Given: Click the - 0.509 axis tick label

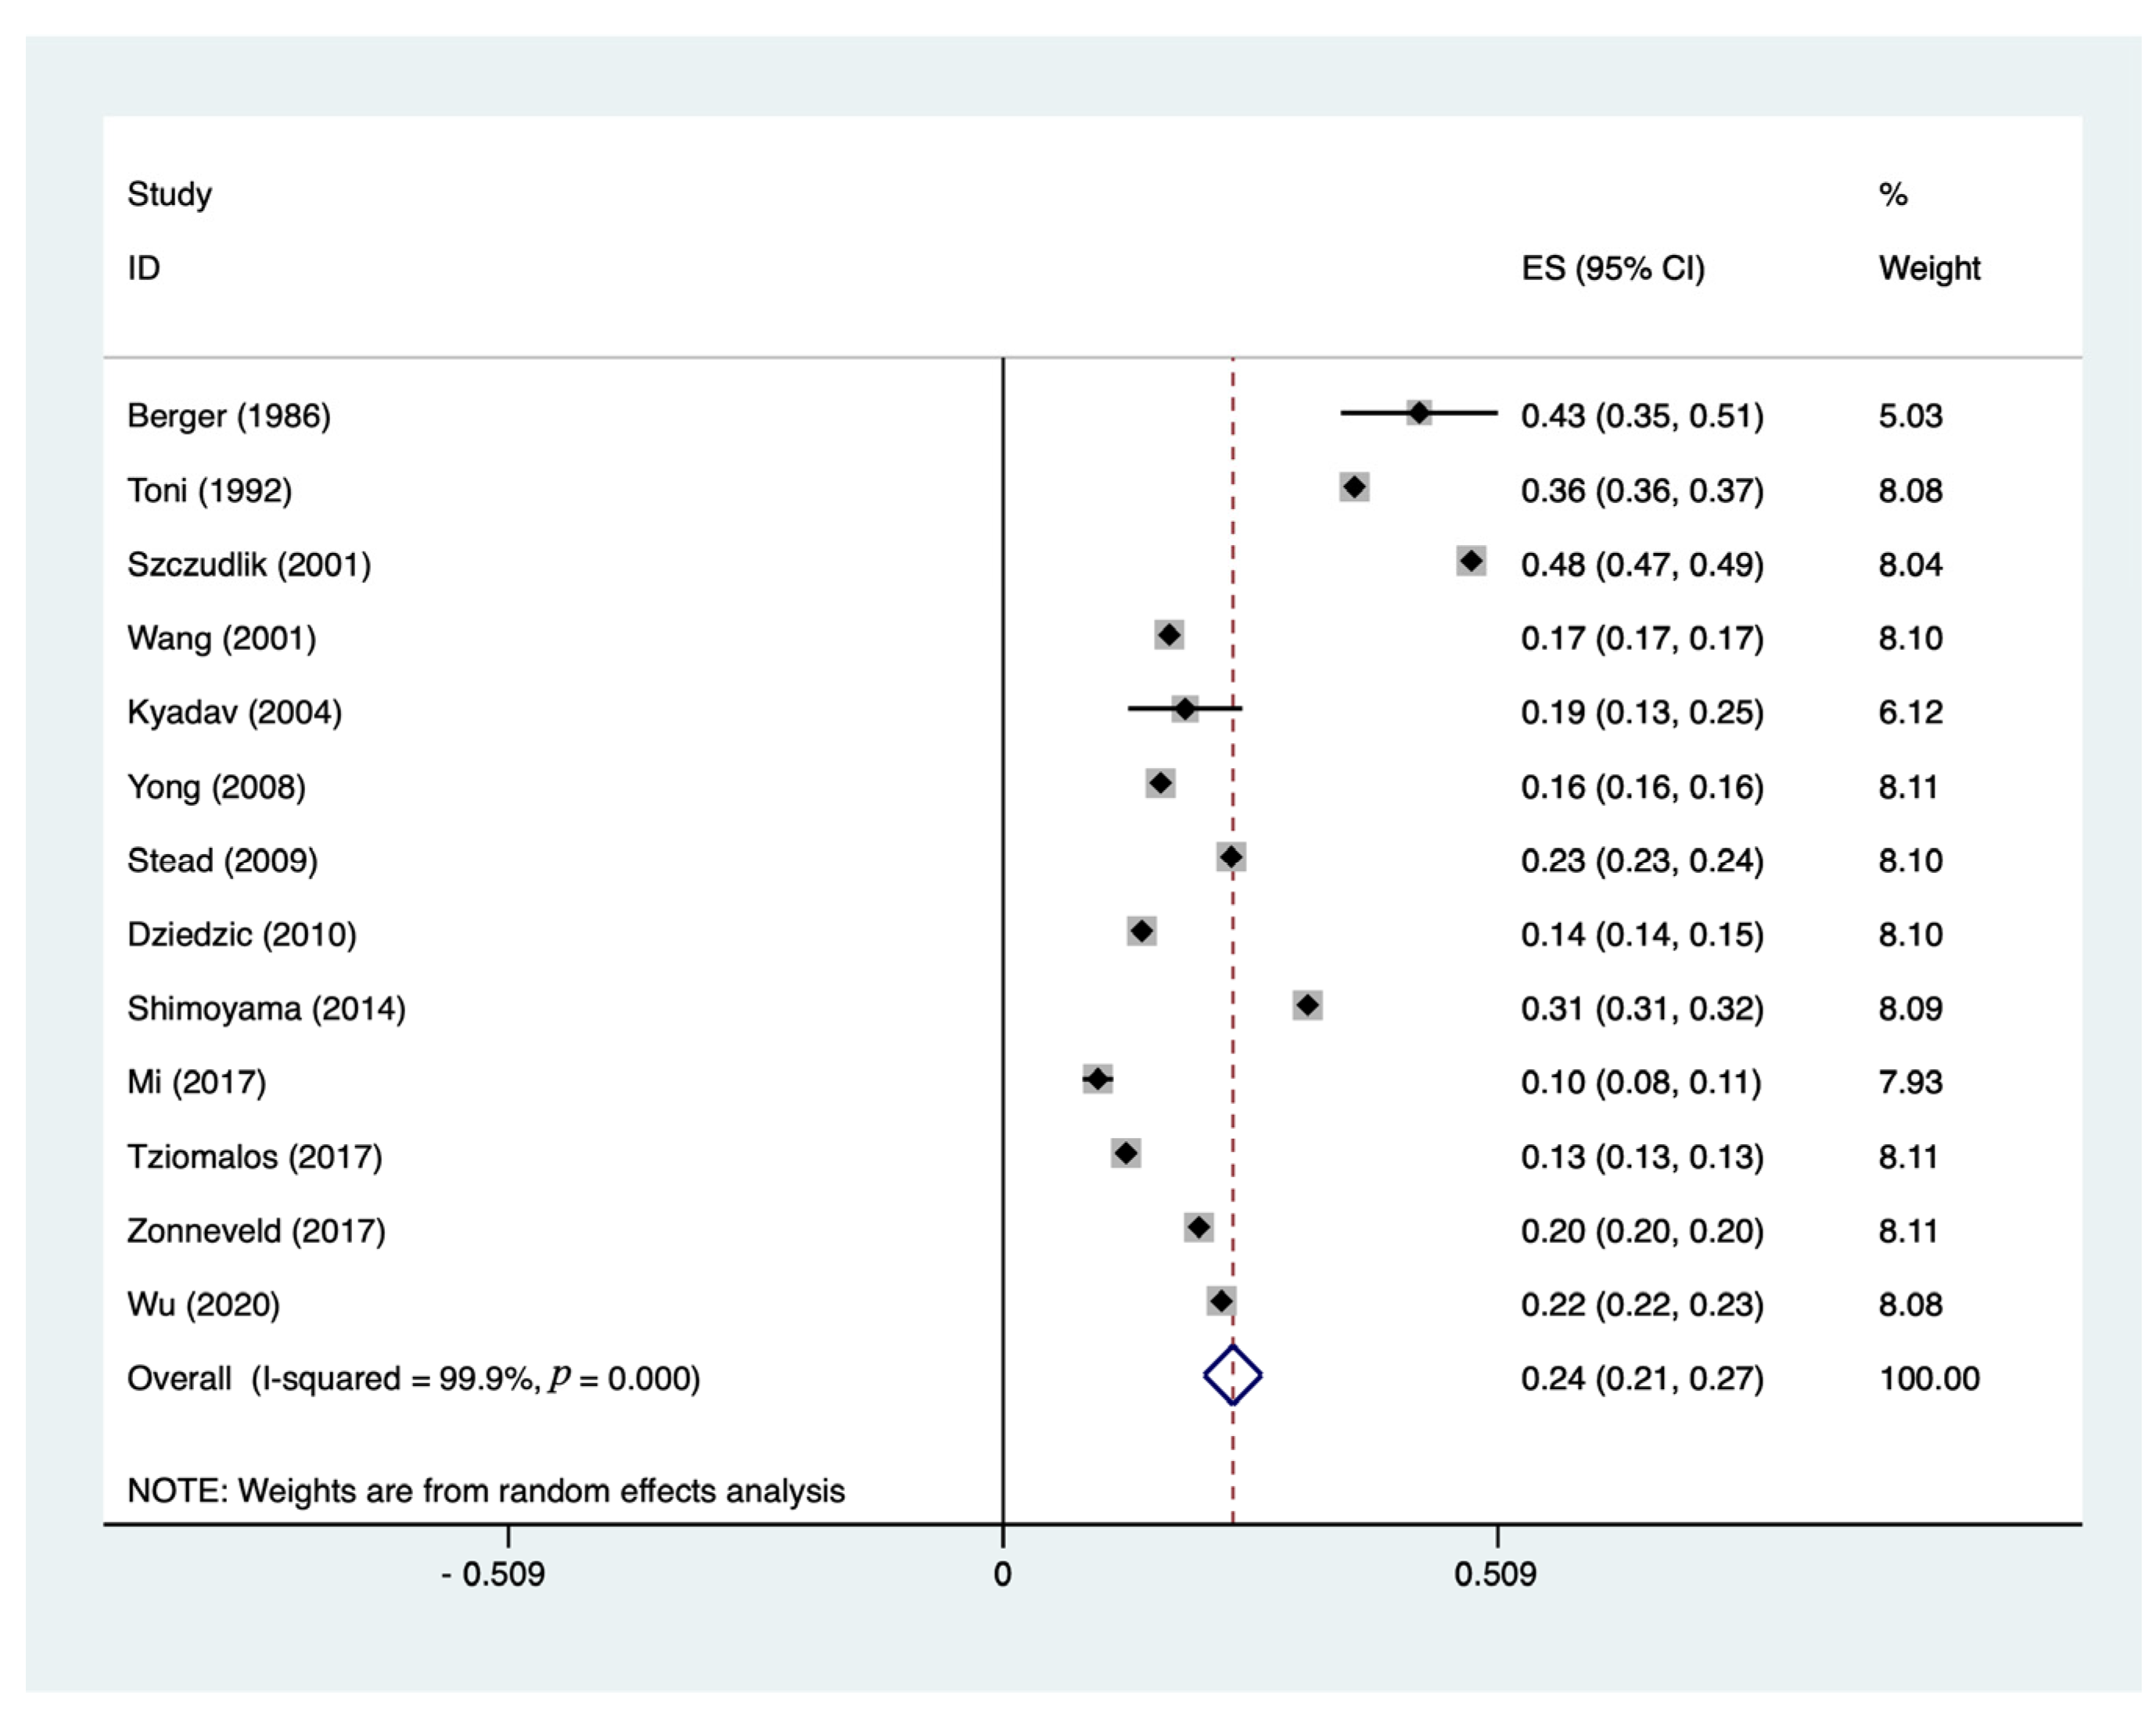Looking at the screenshot, I should [x=494, y=1575].
